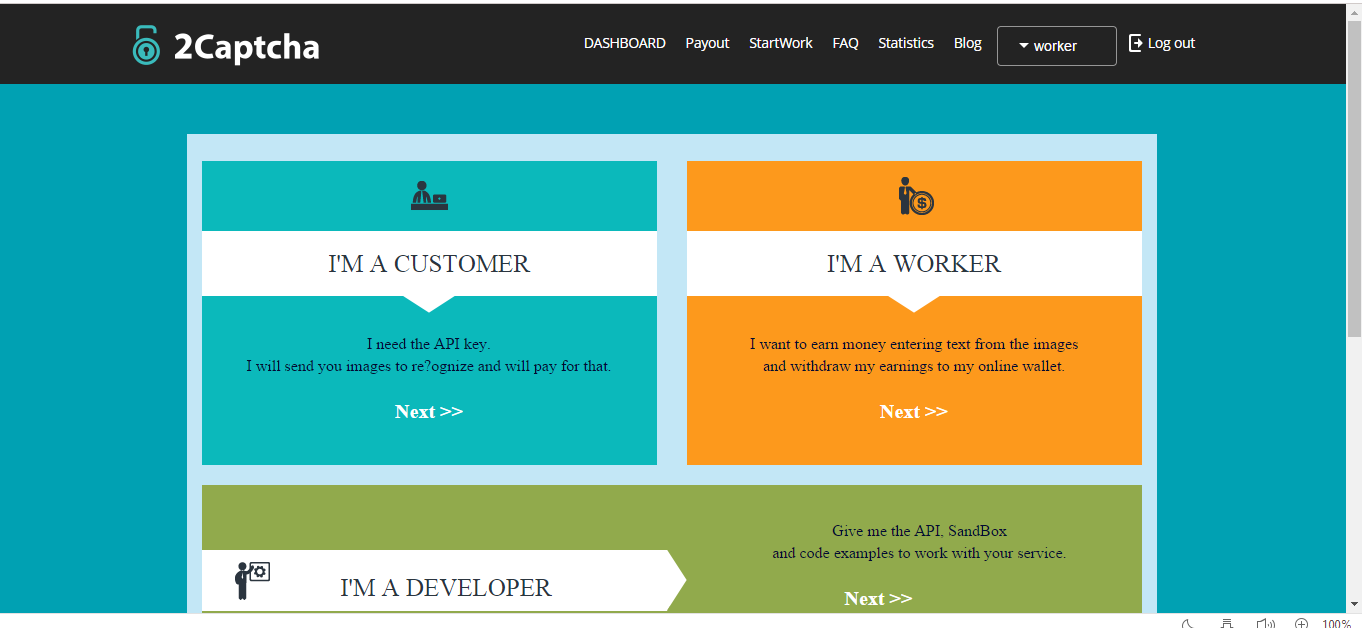The width and height of the screenshot is (1362, 628).
Task: Open the StartWork menu item
Action: click(780, 43)
